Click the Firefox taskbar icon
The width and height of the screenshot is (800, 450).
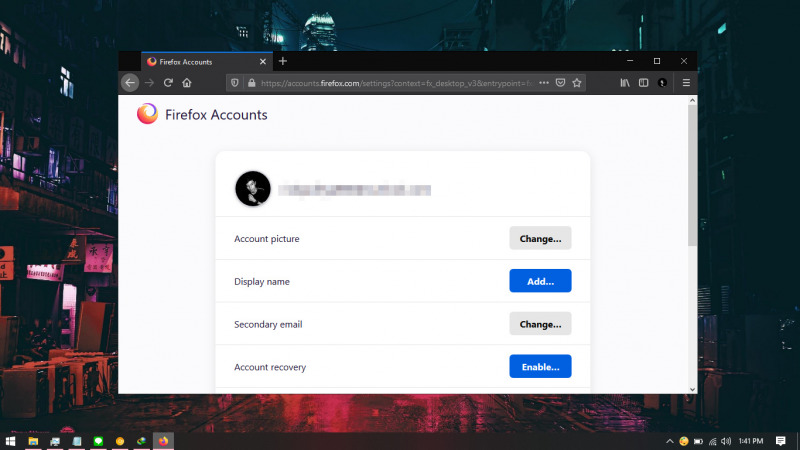(163, 441)
